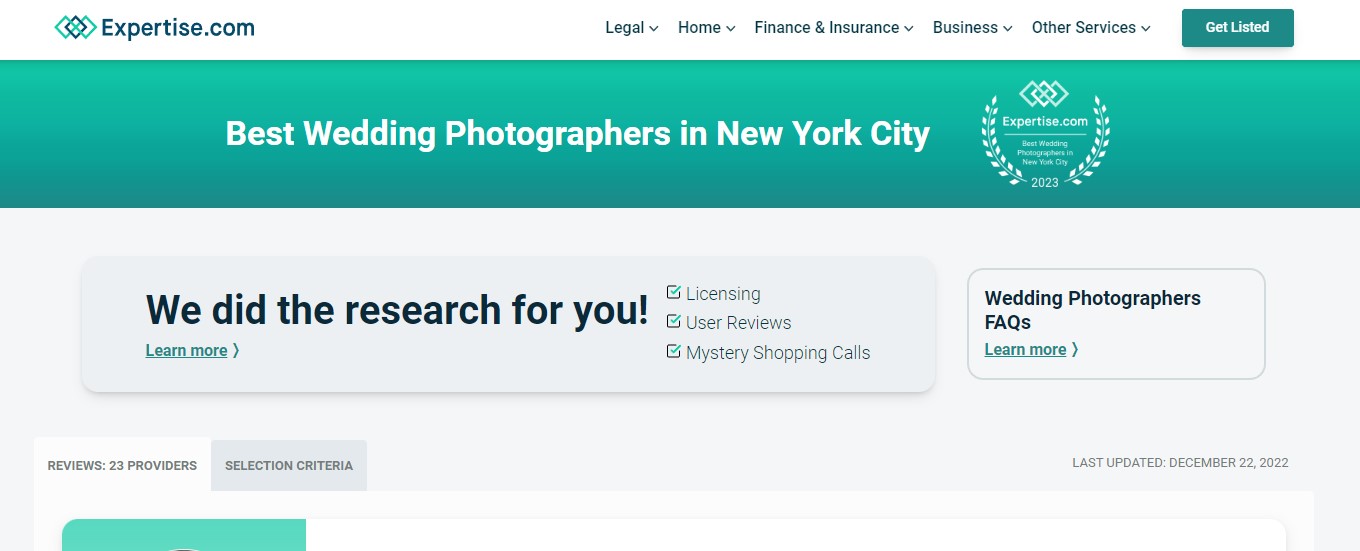Open Learn more under research heading
This screenshot has width=1360, height=551.
tap(186, 351)
